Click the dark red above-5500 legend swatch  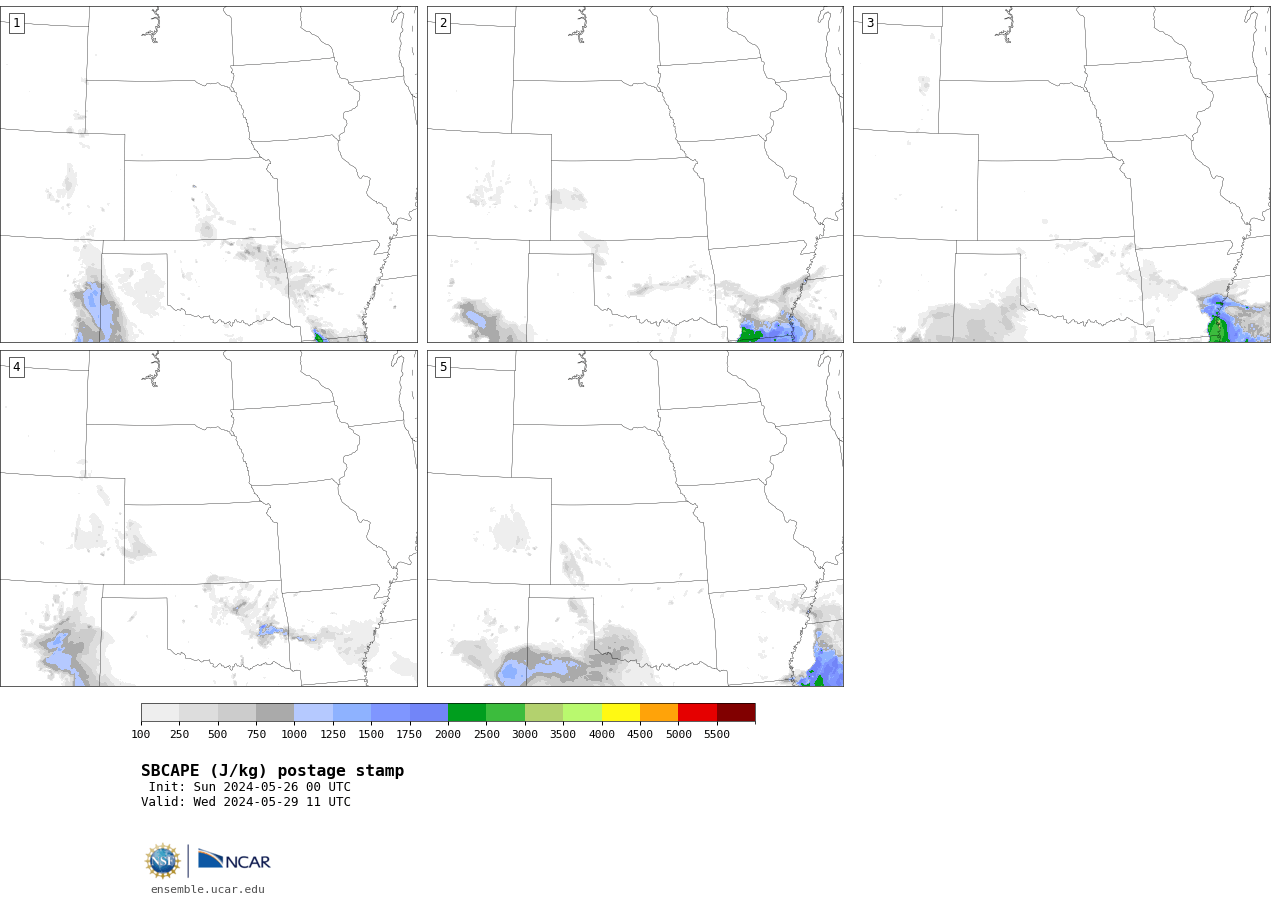coord(736,712)
